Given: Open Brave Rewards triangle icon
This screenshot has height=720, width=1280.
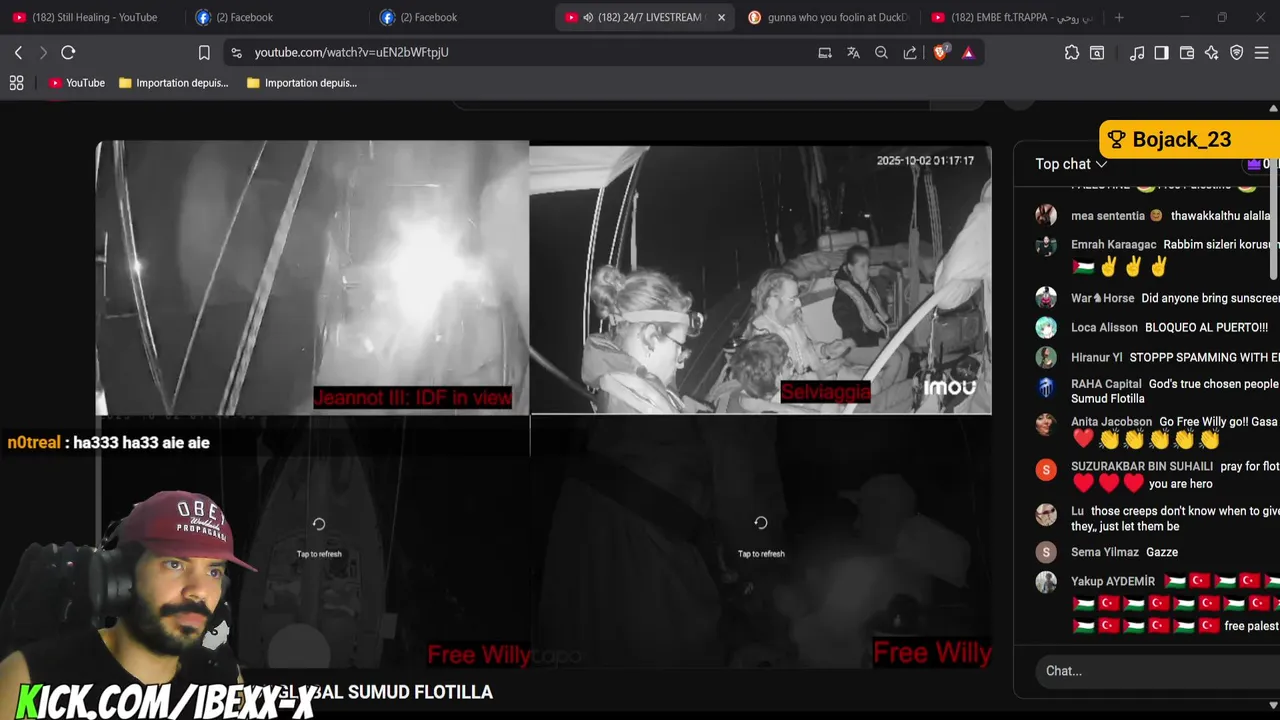Looking at the screenshot, I should point(968,53).
